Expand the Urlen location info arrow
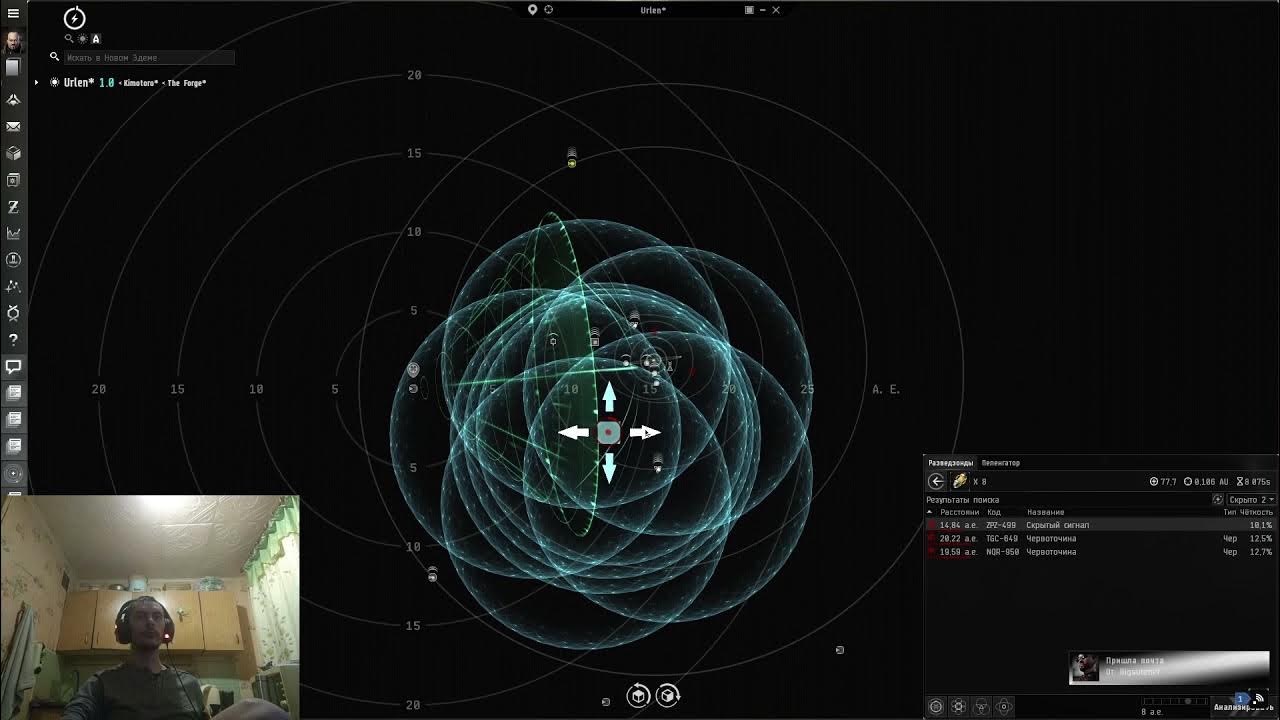The height and width of the screenshot is (720, 1280). (x=37, y=82)
